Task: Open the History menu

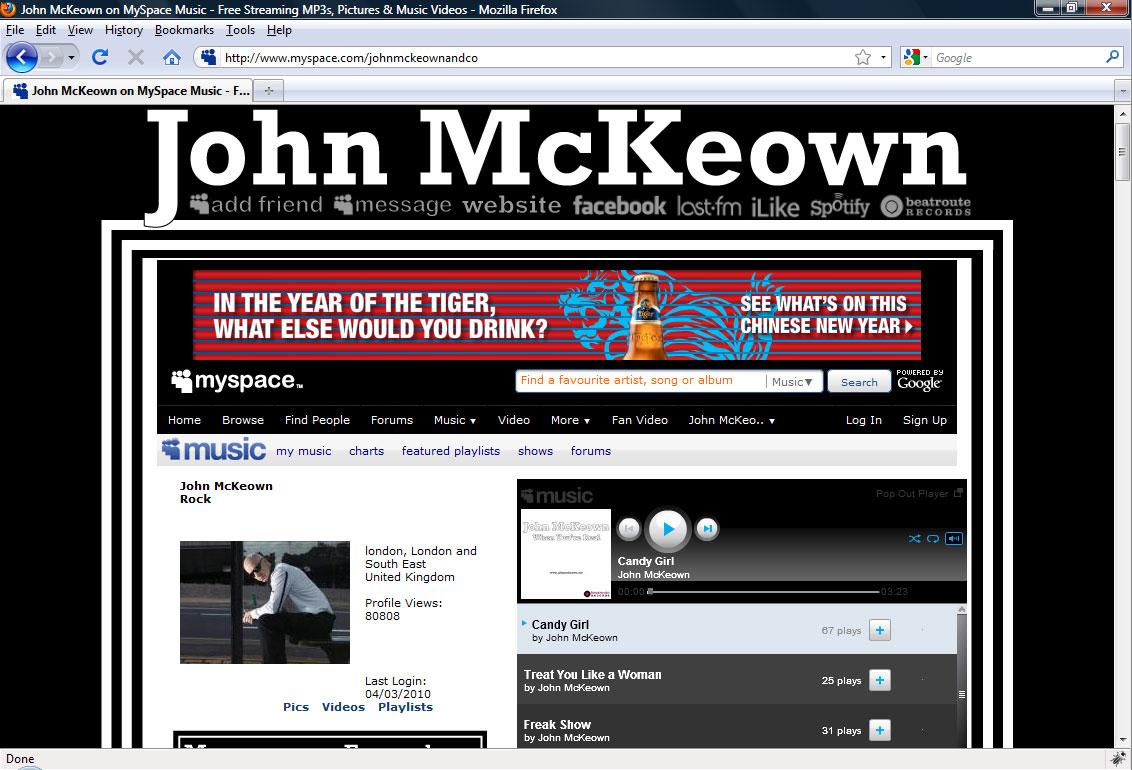Action: point(123,30)
